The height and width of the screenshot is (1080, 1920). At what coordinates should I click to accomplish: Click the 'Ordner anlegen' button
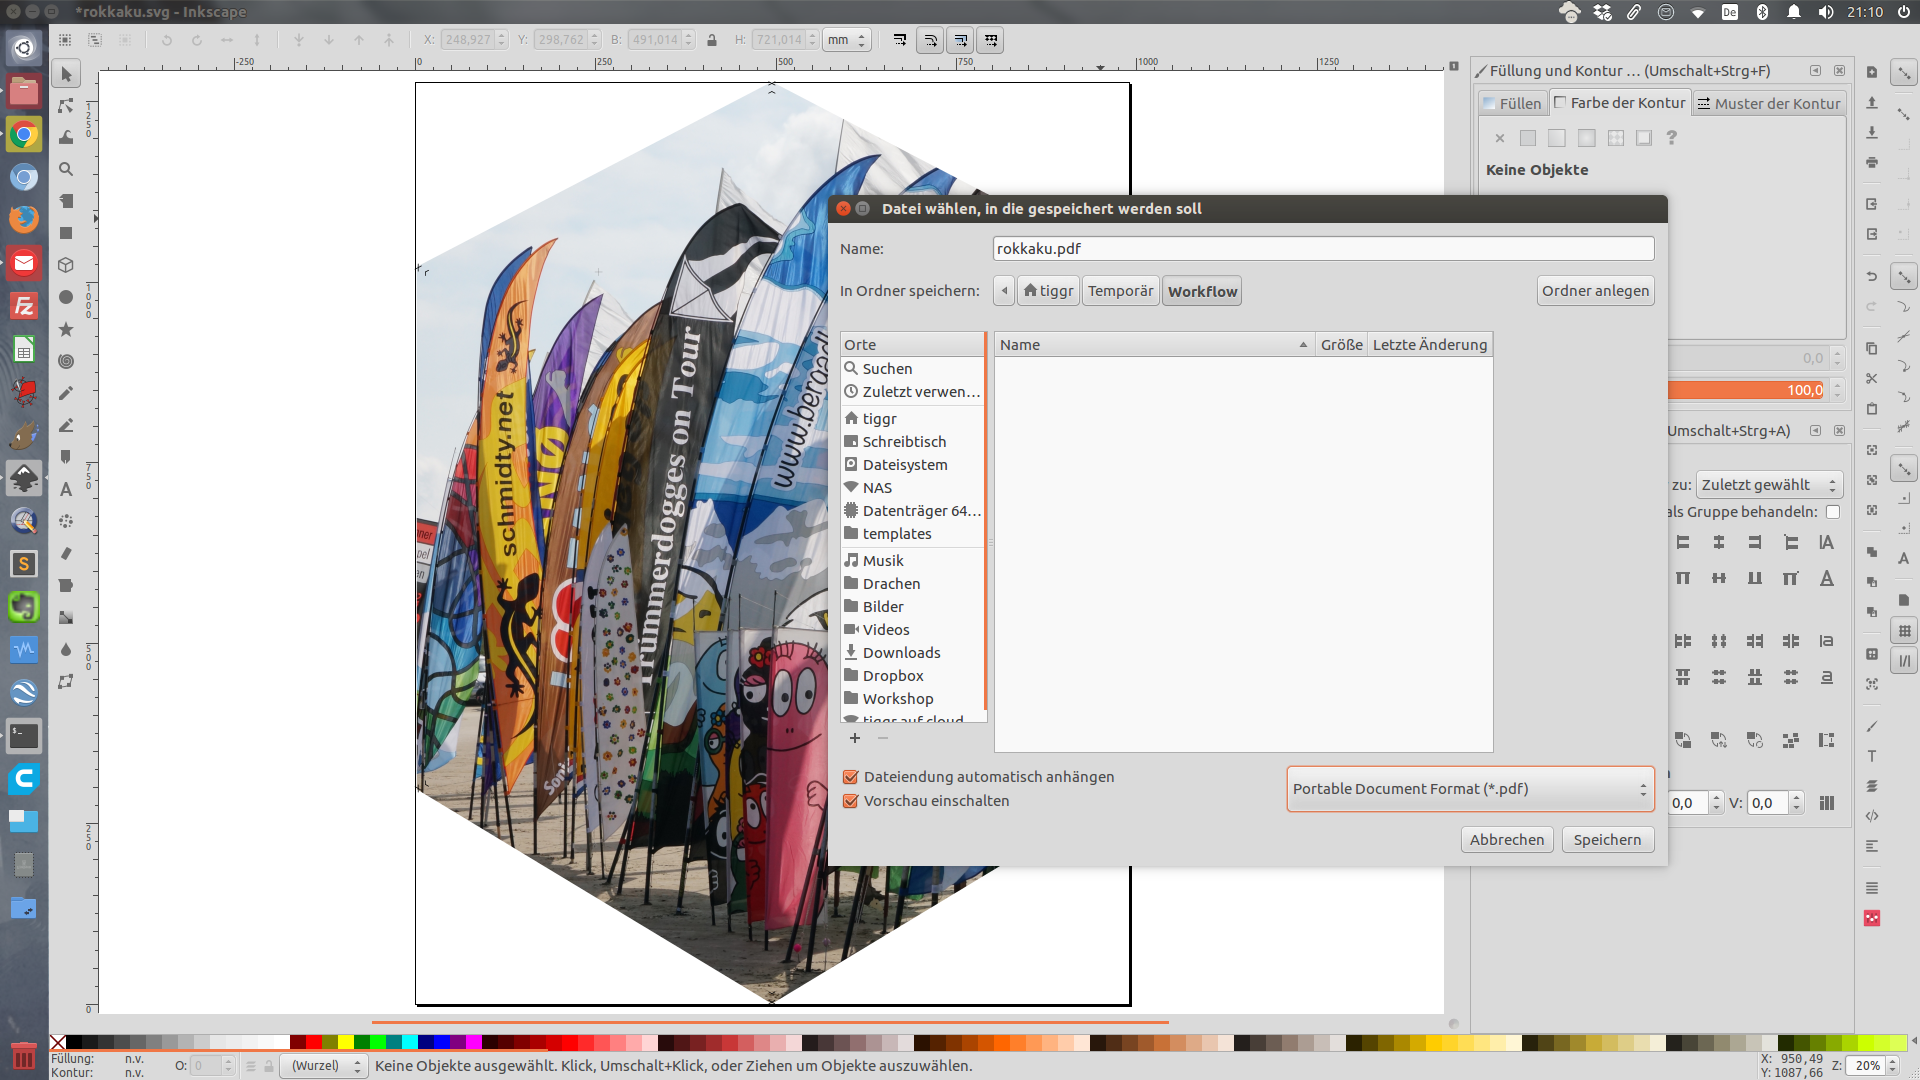pyautogui.click(x=1594, y=291)
